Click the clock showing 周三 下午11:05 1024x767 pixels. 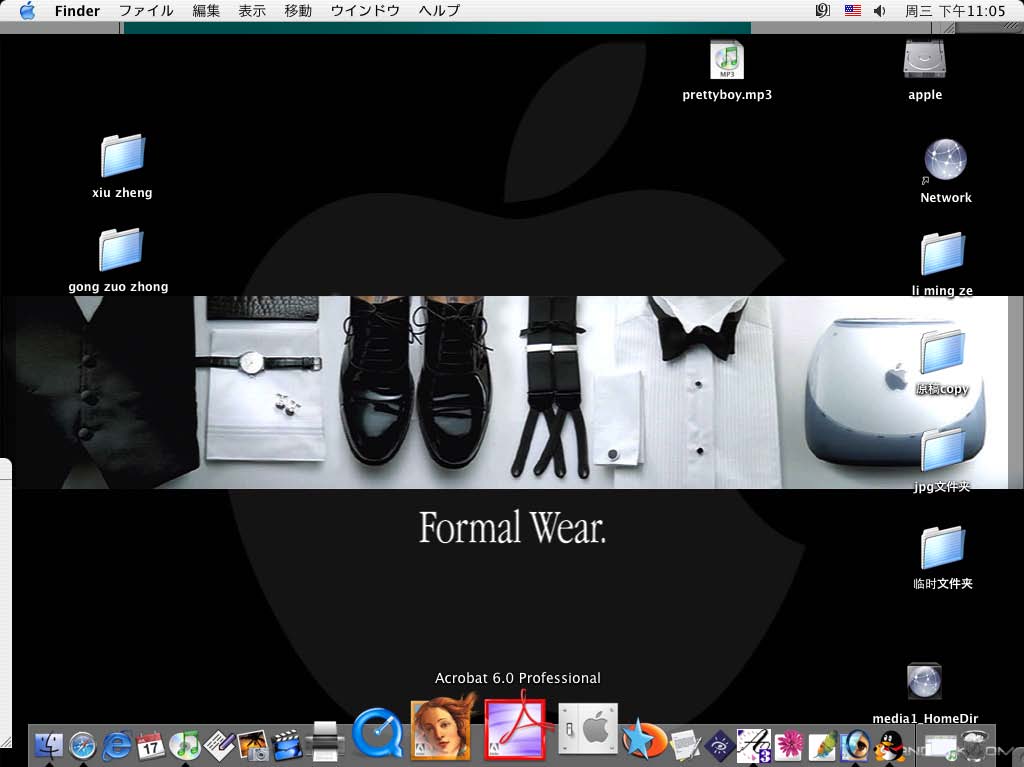pos(955,10)
